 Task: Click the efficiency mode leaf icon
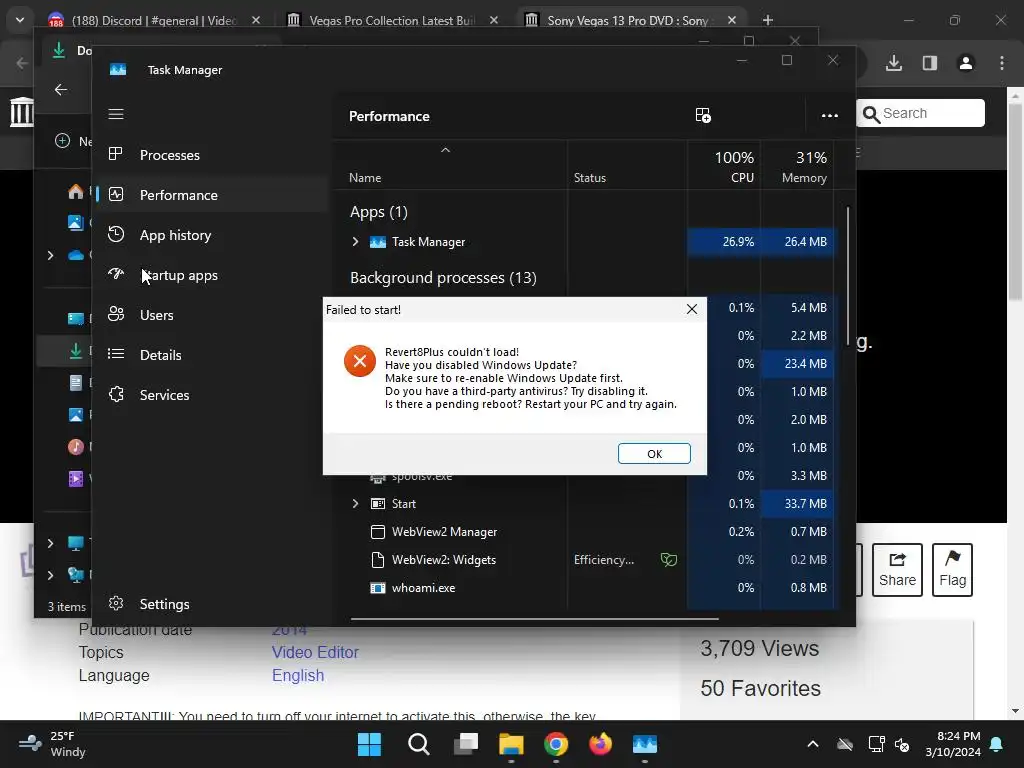pyautogui.click(x=669, y=560)
